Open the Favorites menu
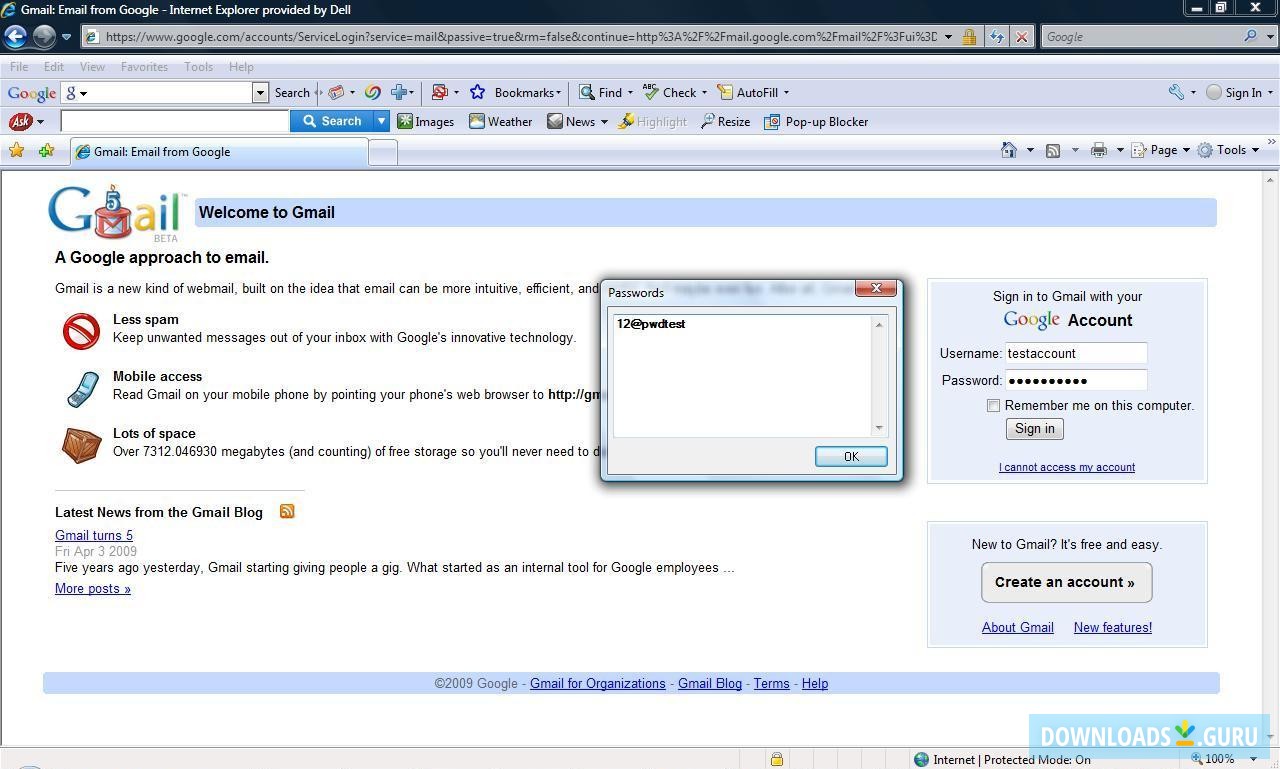This screenshot has height=769, width=1280. (144, 67)
